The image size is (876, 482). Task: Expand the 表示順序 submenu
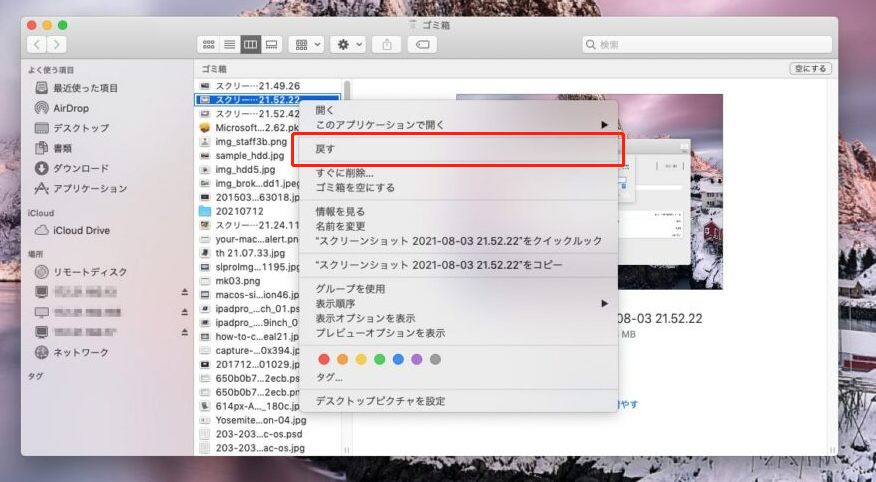[x=458, y=303]
